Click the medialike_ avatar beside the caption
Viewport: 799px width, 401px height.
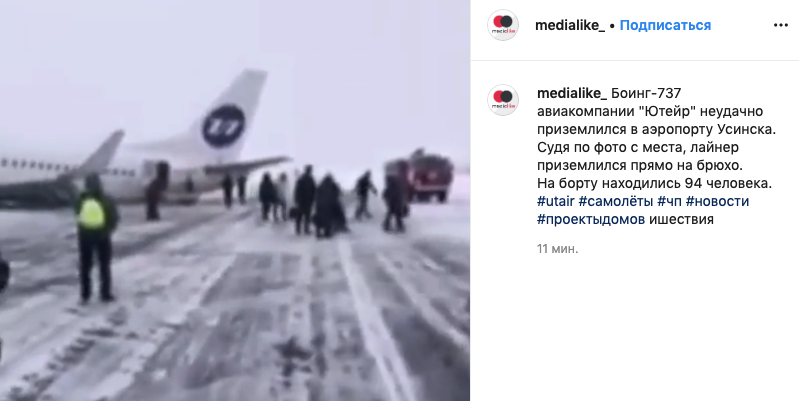coord(503,100)
